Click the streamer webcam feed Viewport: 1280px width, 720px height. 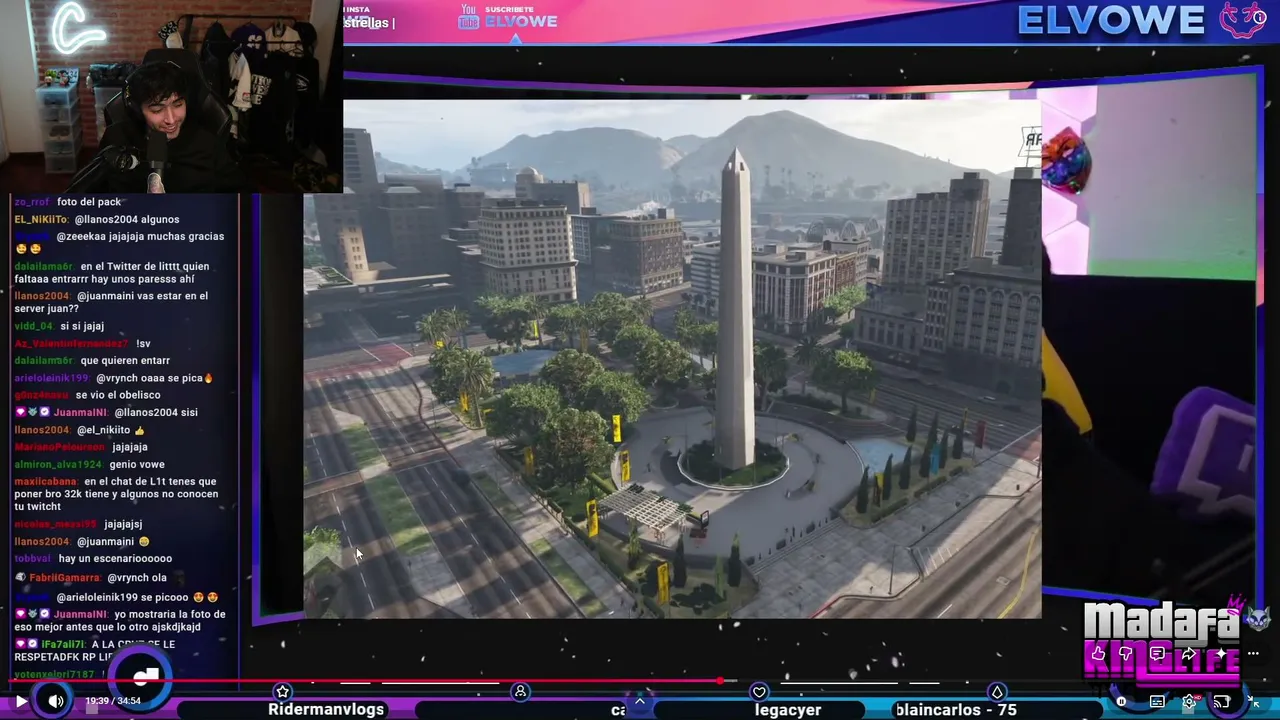pyautogui.click(x=171, y=96)
